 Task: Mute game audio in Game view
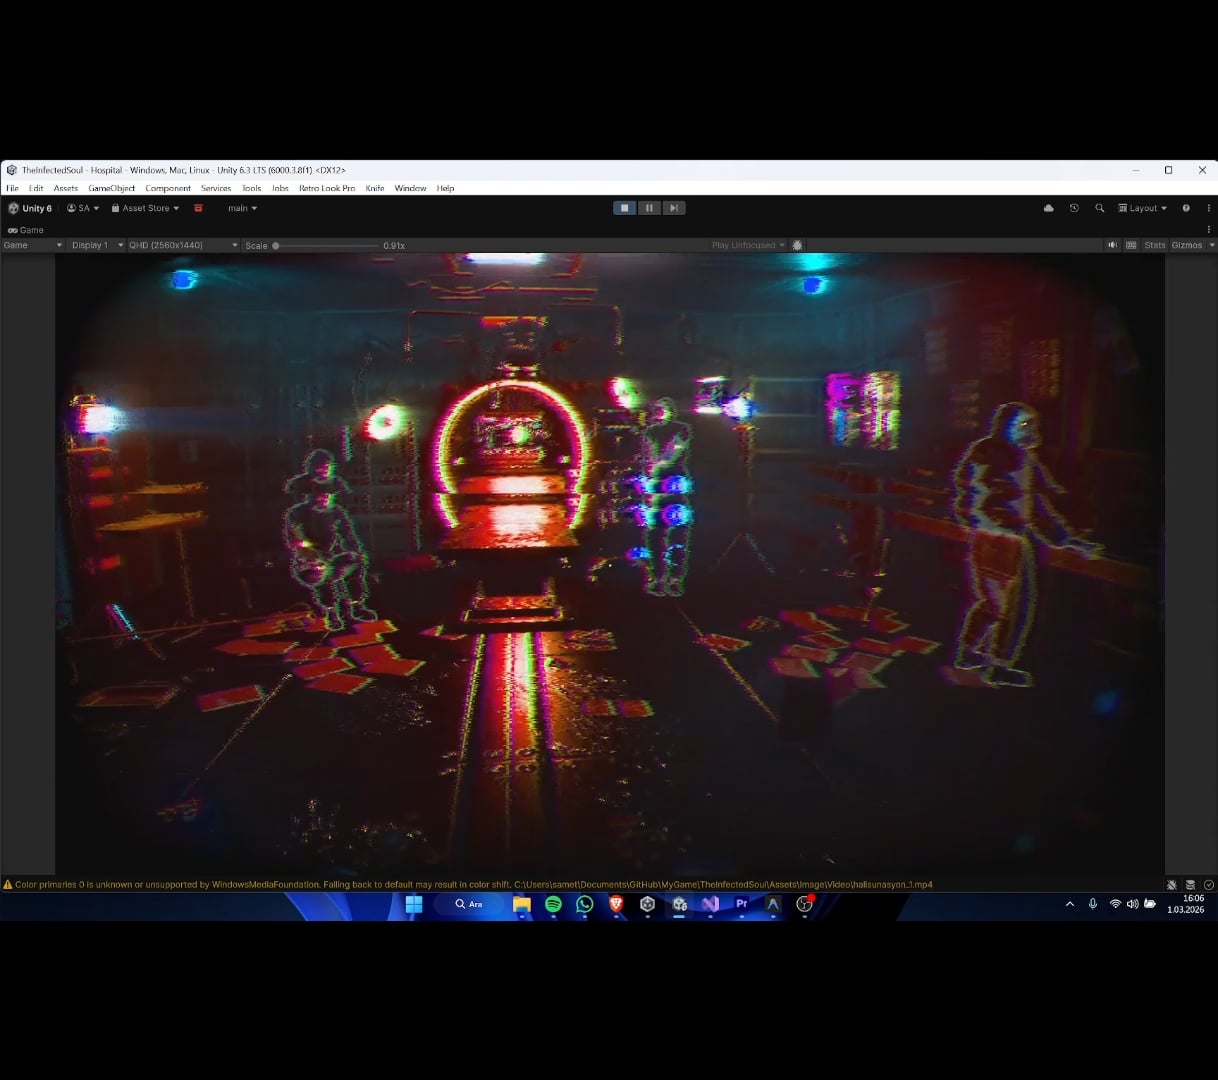pyautogui.click(x=1112, y=245)
